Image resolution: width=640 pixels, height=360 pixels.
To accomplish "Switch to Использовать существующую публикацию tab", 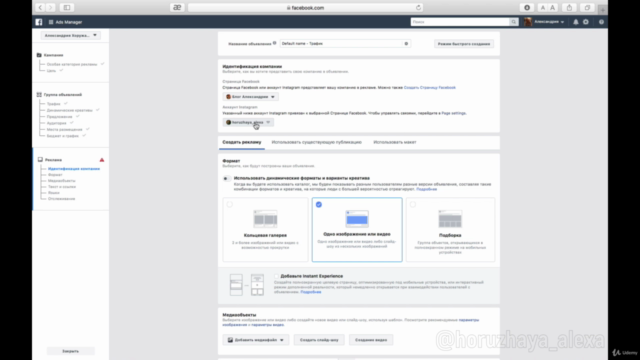I will 316,142.
